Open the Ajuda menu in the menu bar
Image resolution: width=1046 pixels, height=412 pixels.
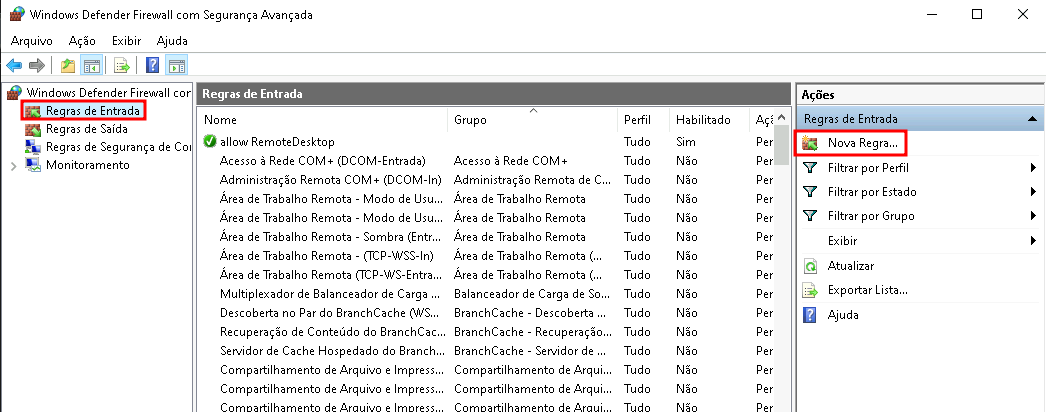(172, 41)
